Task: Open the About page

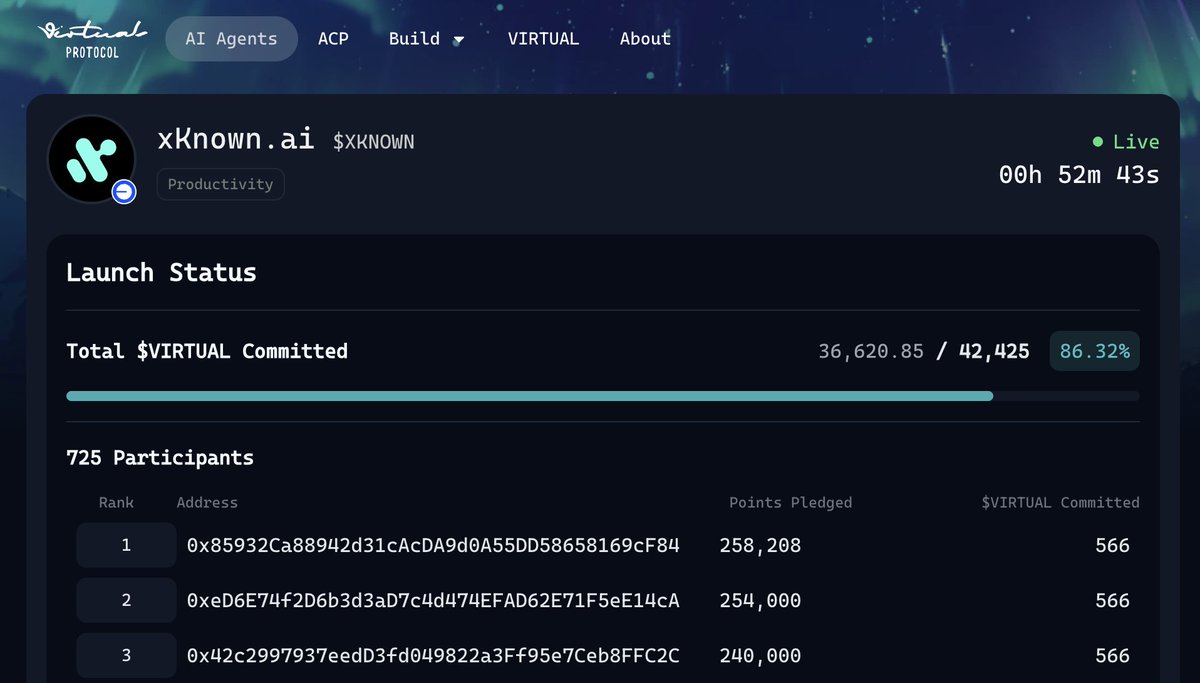Action: (x=644, y=38)
